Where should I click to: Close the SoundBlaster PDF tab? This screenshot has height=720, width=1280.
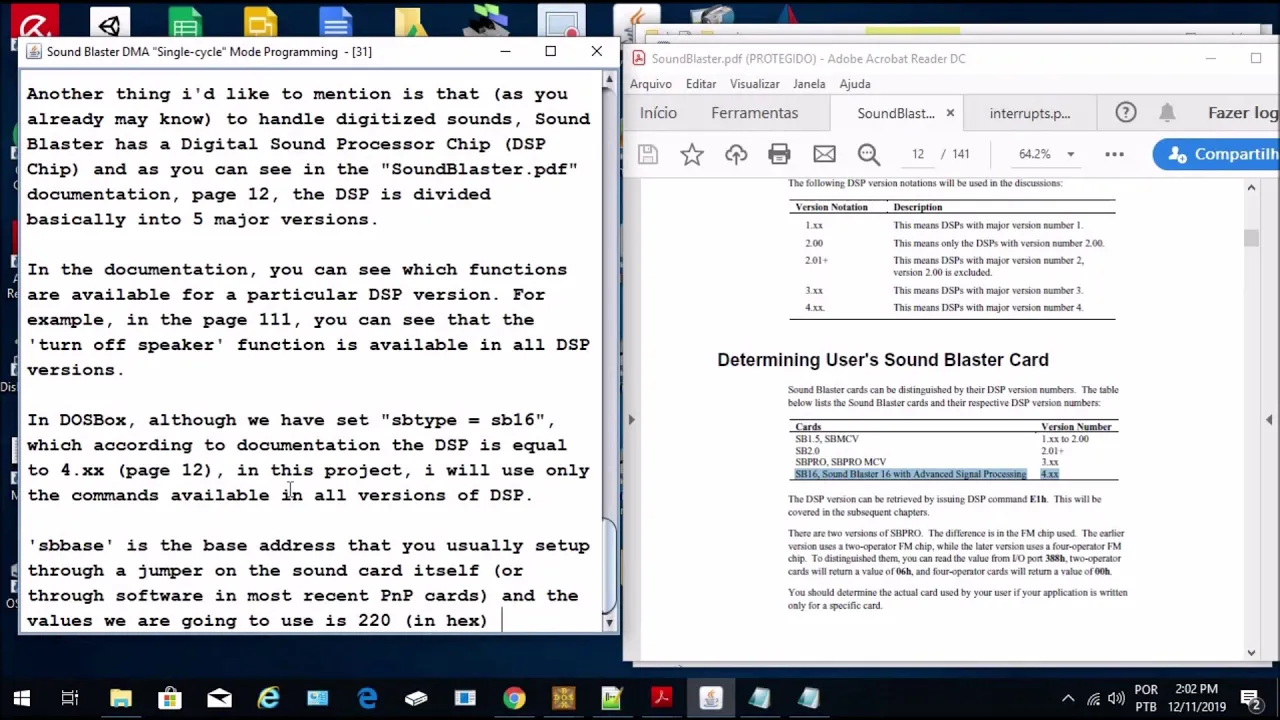(950, 113)
